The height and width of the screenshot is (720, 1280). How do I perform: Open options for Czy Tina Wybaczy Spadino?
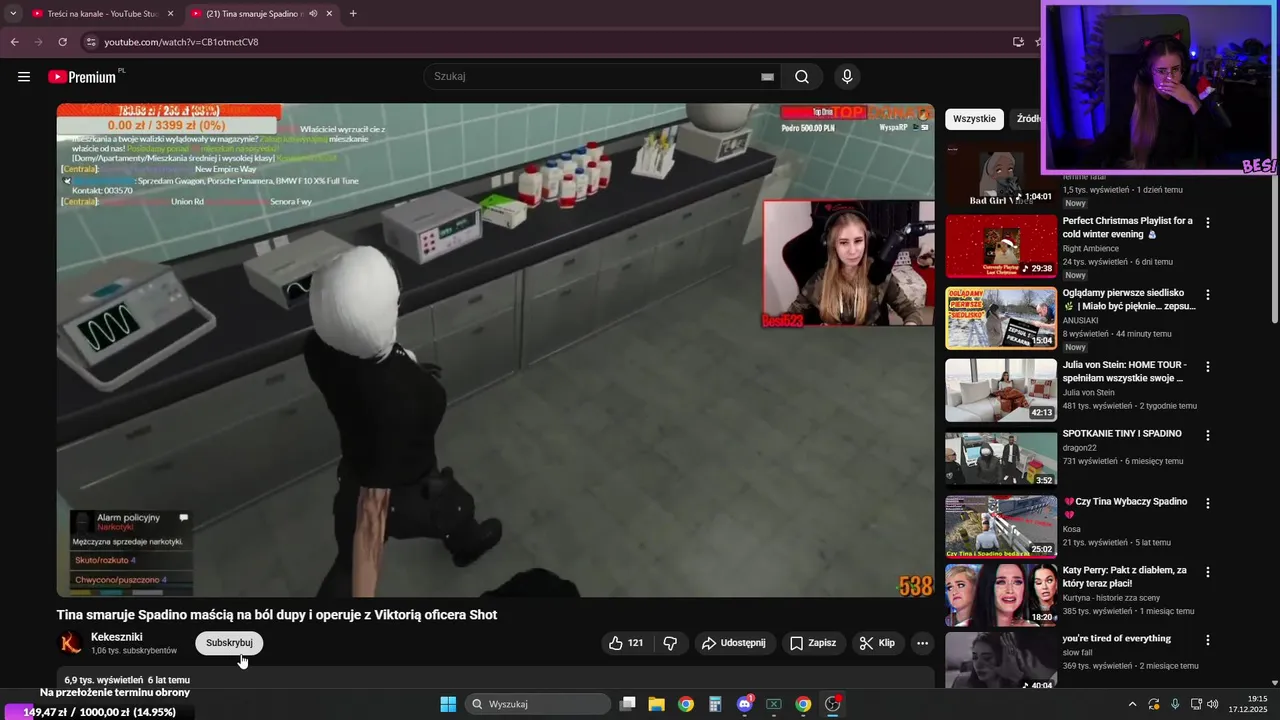(1207, 503)
